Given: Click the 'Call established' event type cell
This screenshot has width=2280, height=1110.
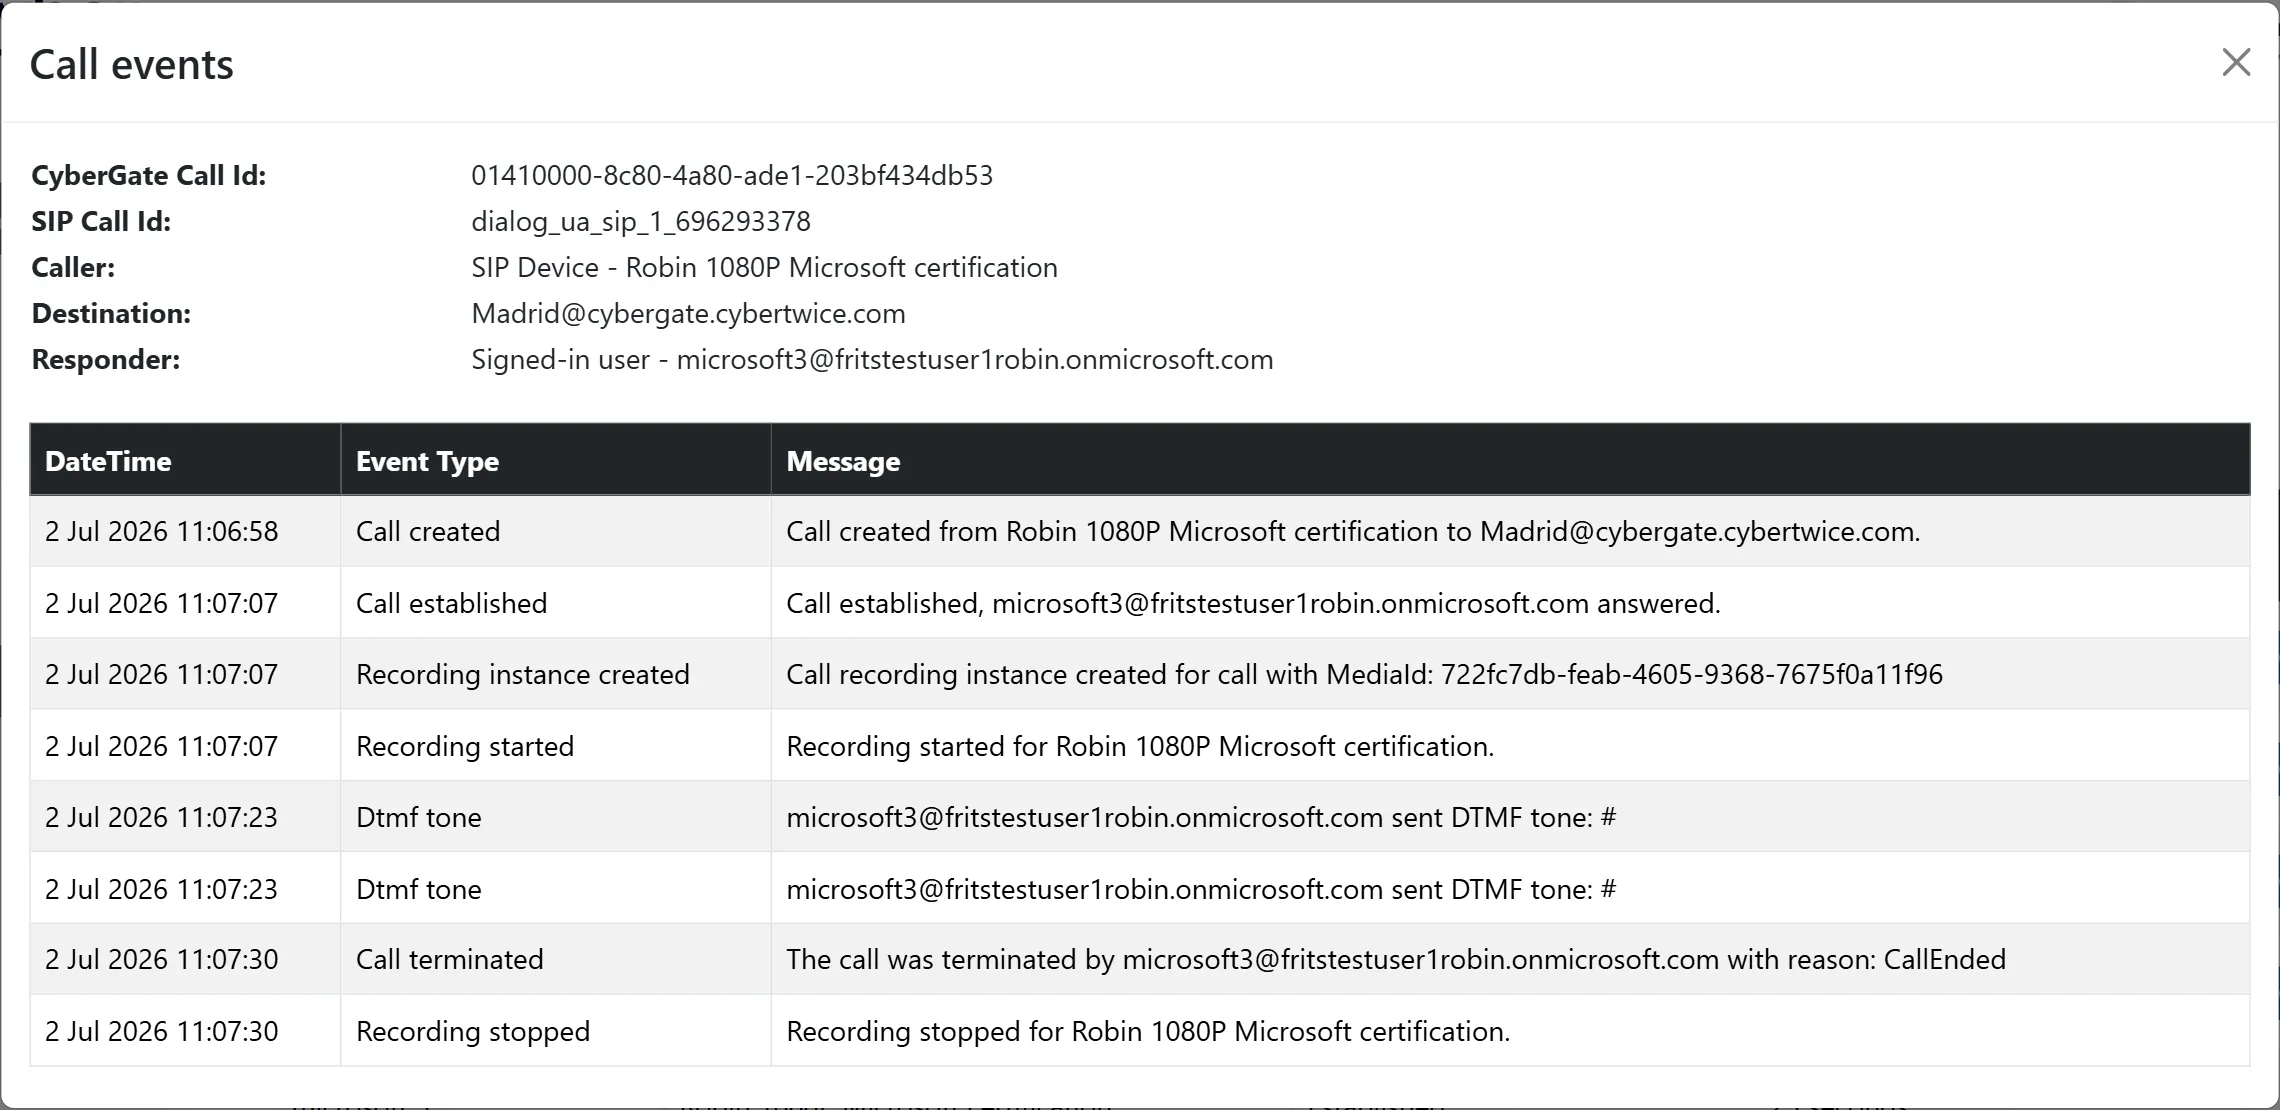Looking at the screenshot, I should pyautogui.click(x=556, y=603).
